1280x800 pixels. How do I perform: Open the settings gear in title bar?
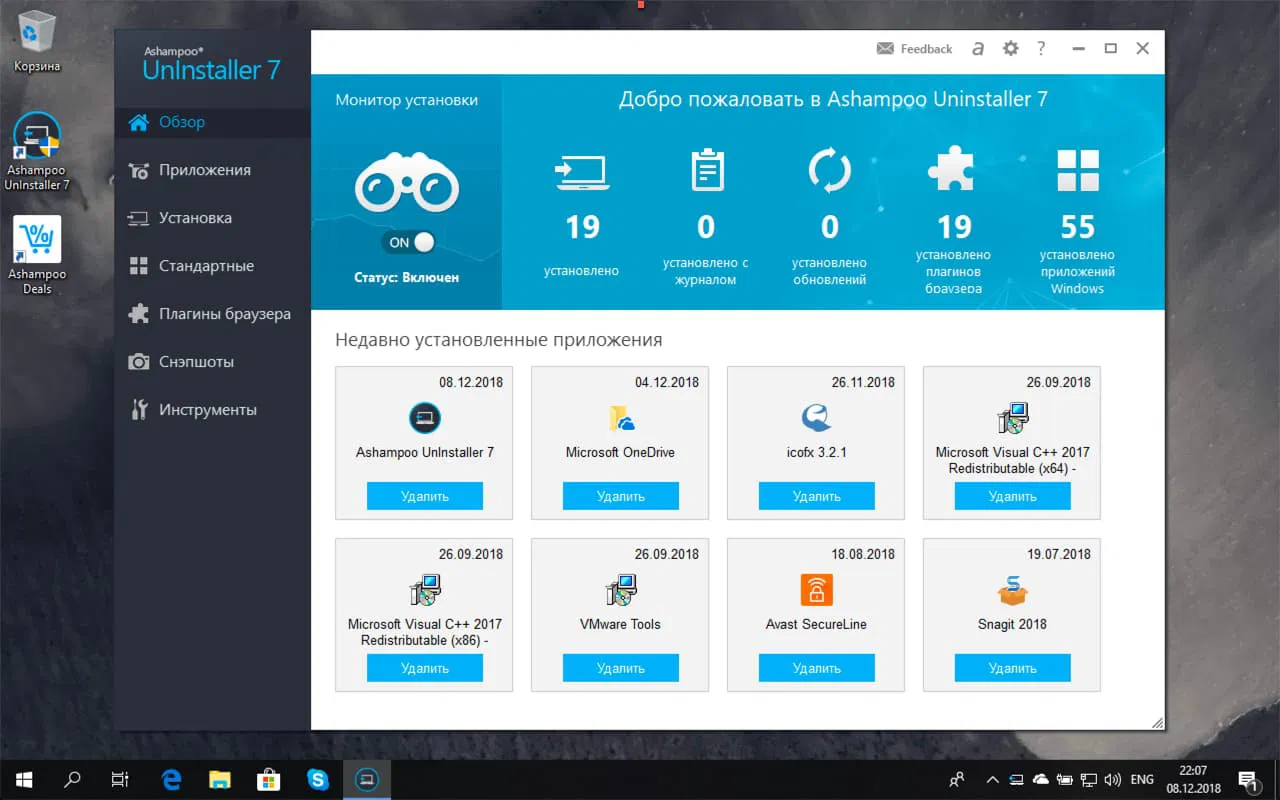click(x=1010, y=48)
